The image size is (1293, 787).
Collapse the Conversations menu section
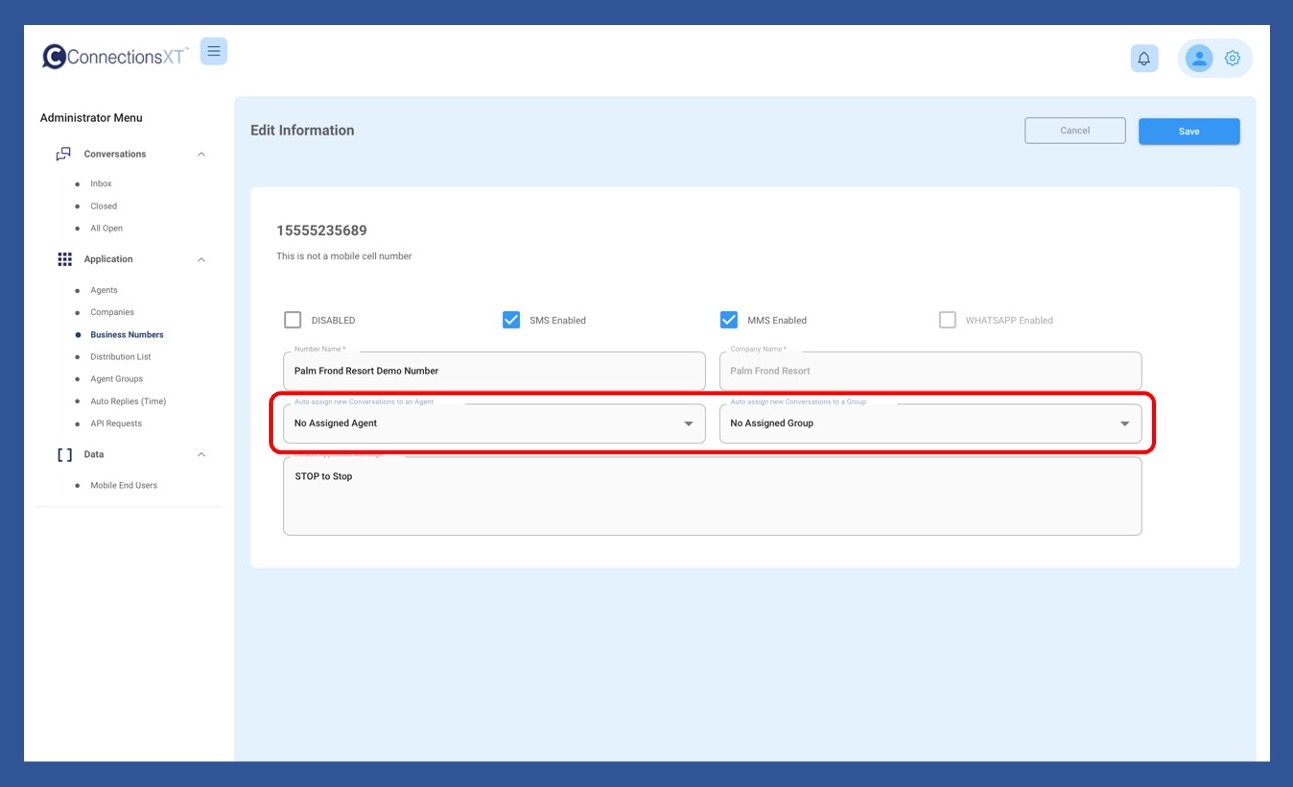point(201,154)
